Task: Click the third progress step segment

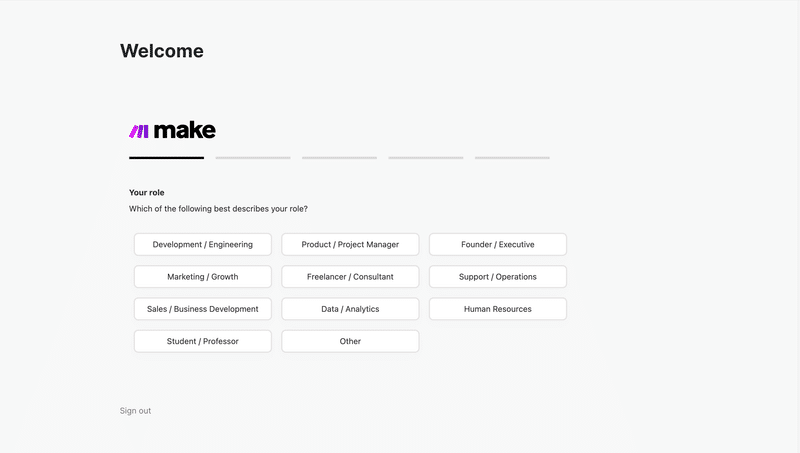Action: coord(339,158)
